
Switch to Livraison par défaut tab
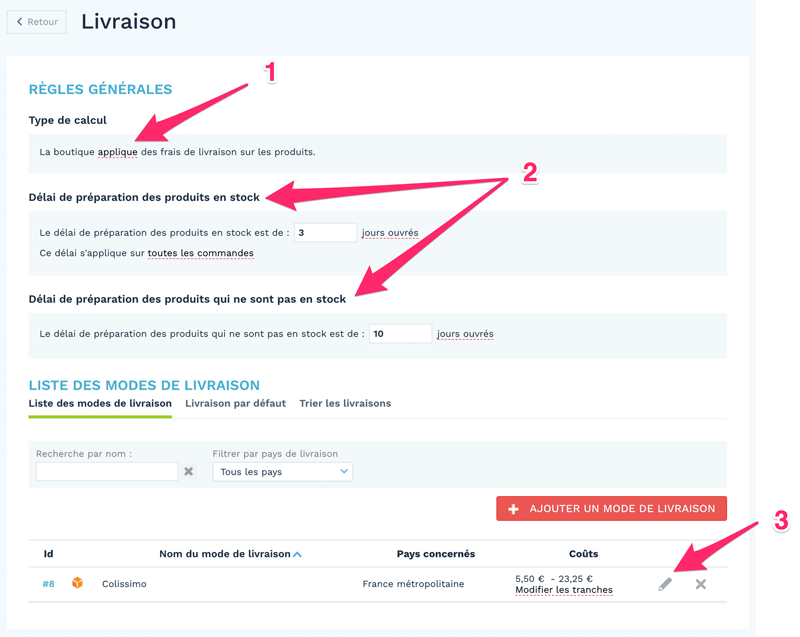pyautogui.click(x=235, y=403)
